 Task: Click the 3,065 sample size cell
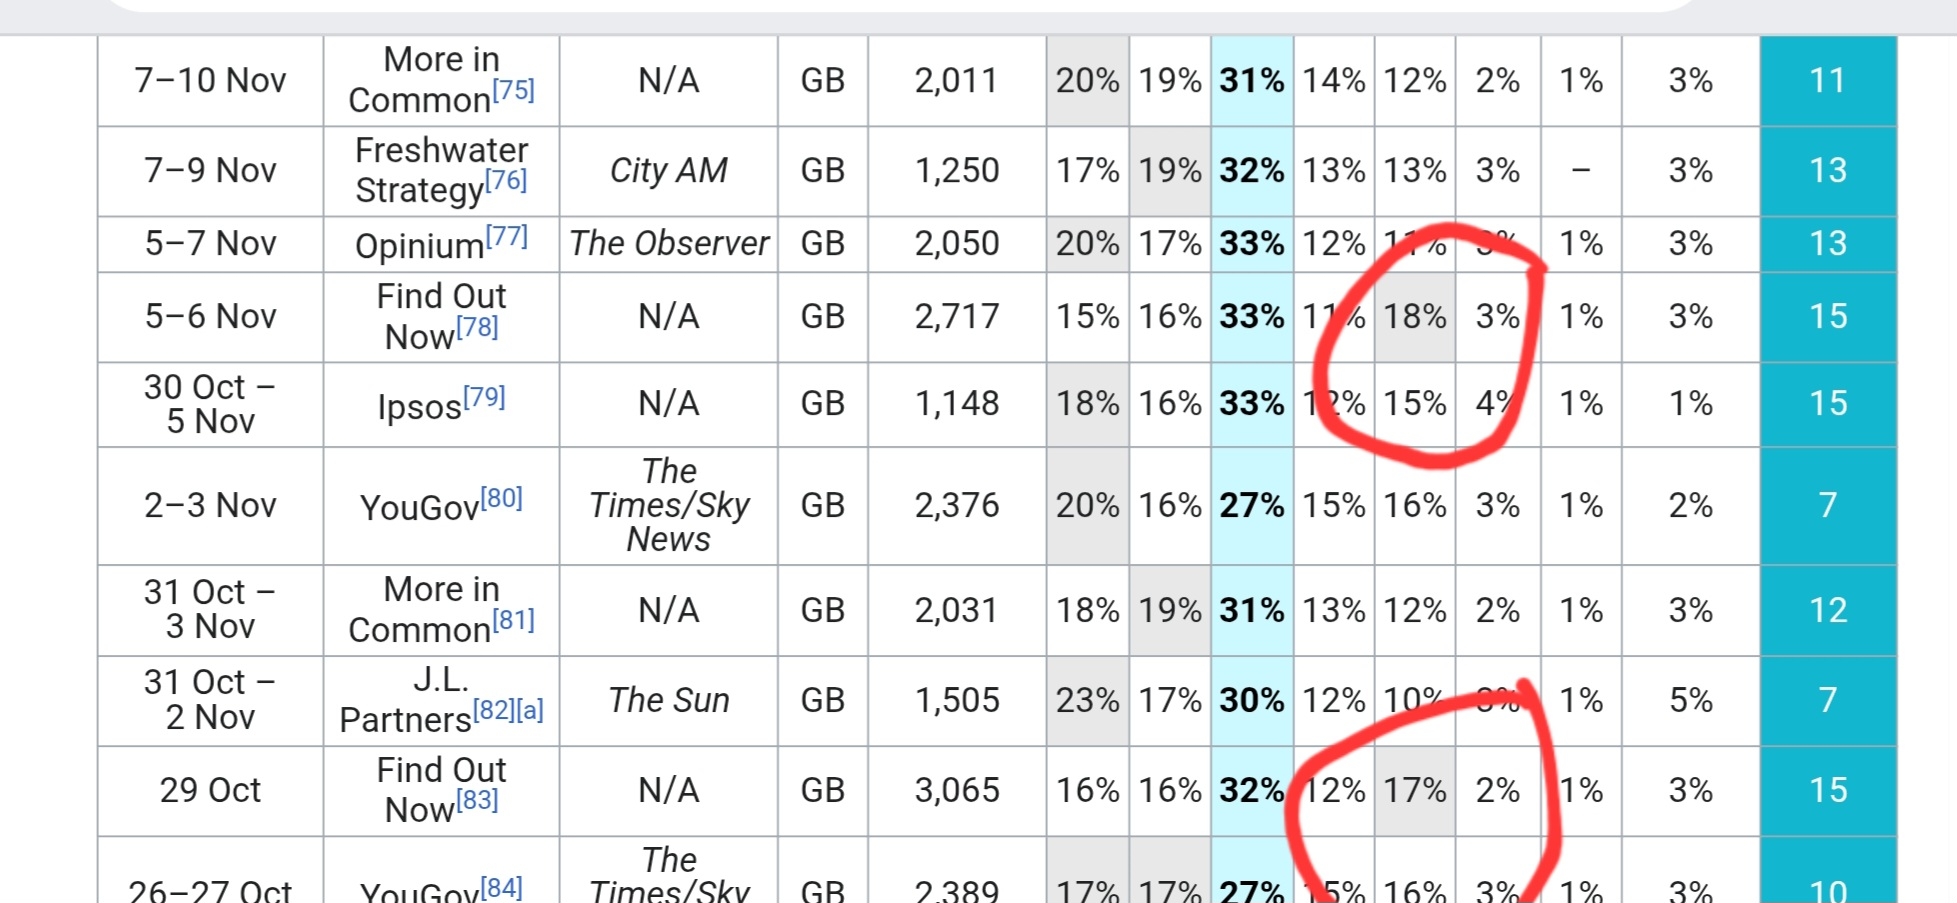coord(956,791)
